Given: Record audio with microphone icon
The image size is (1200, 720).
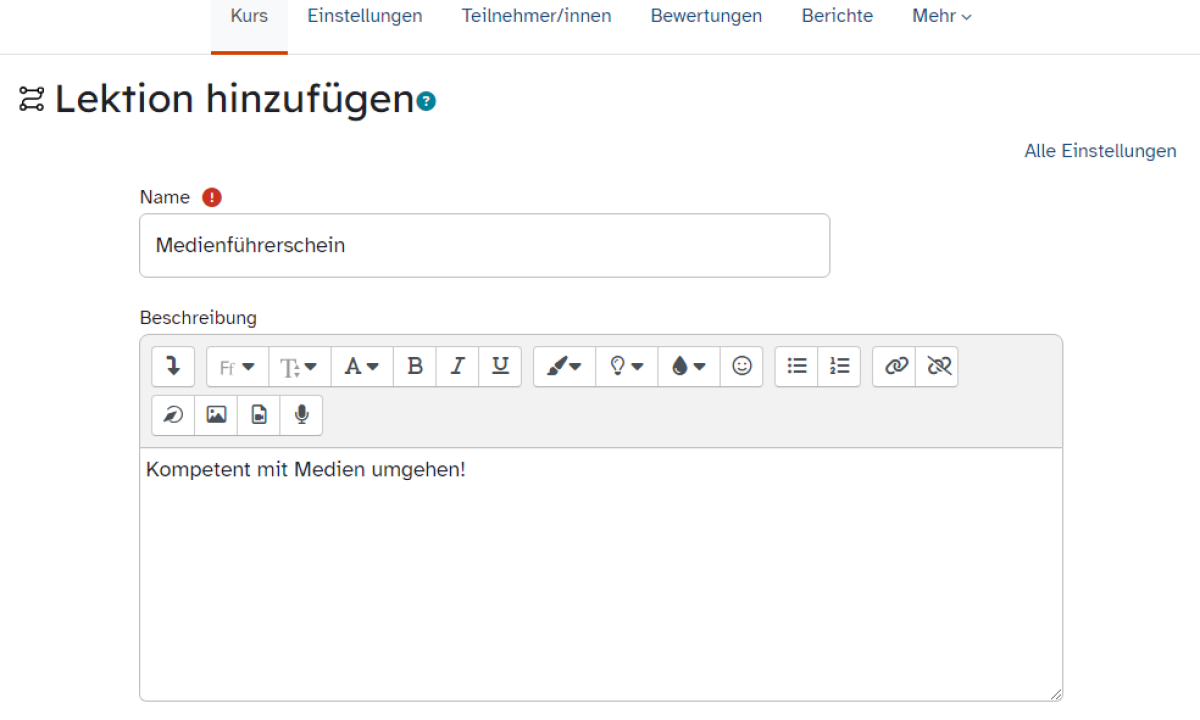Looking at the screenshot, I should (x=301, y=415).
